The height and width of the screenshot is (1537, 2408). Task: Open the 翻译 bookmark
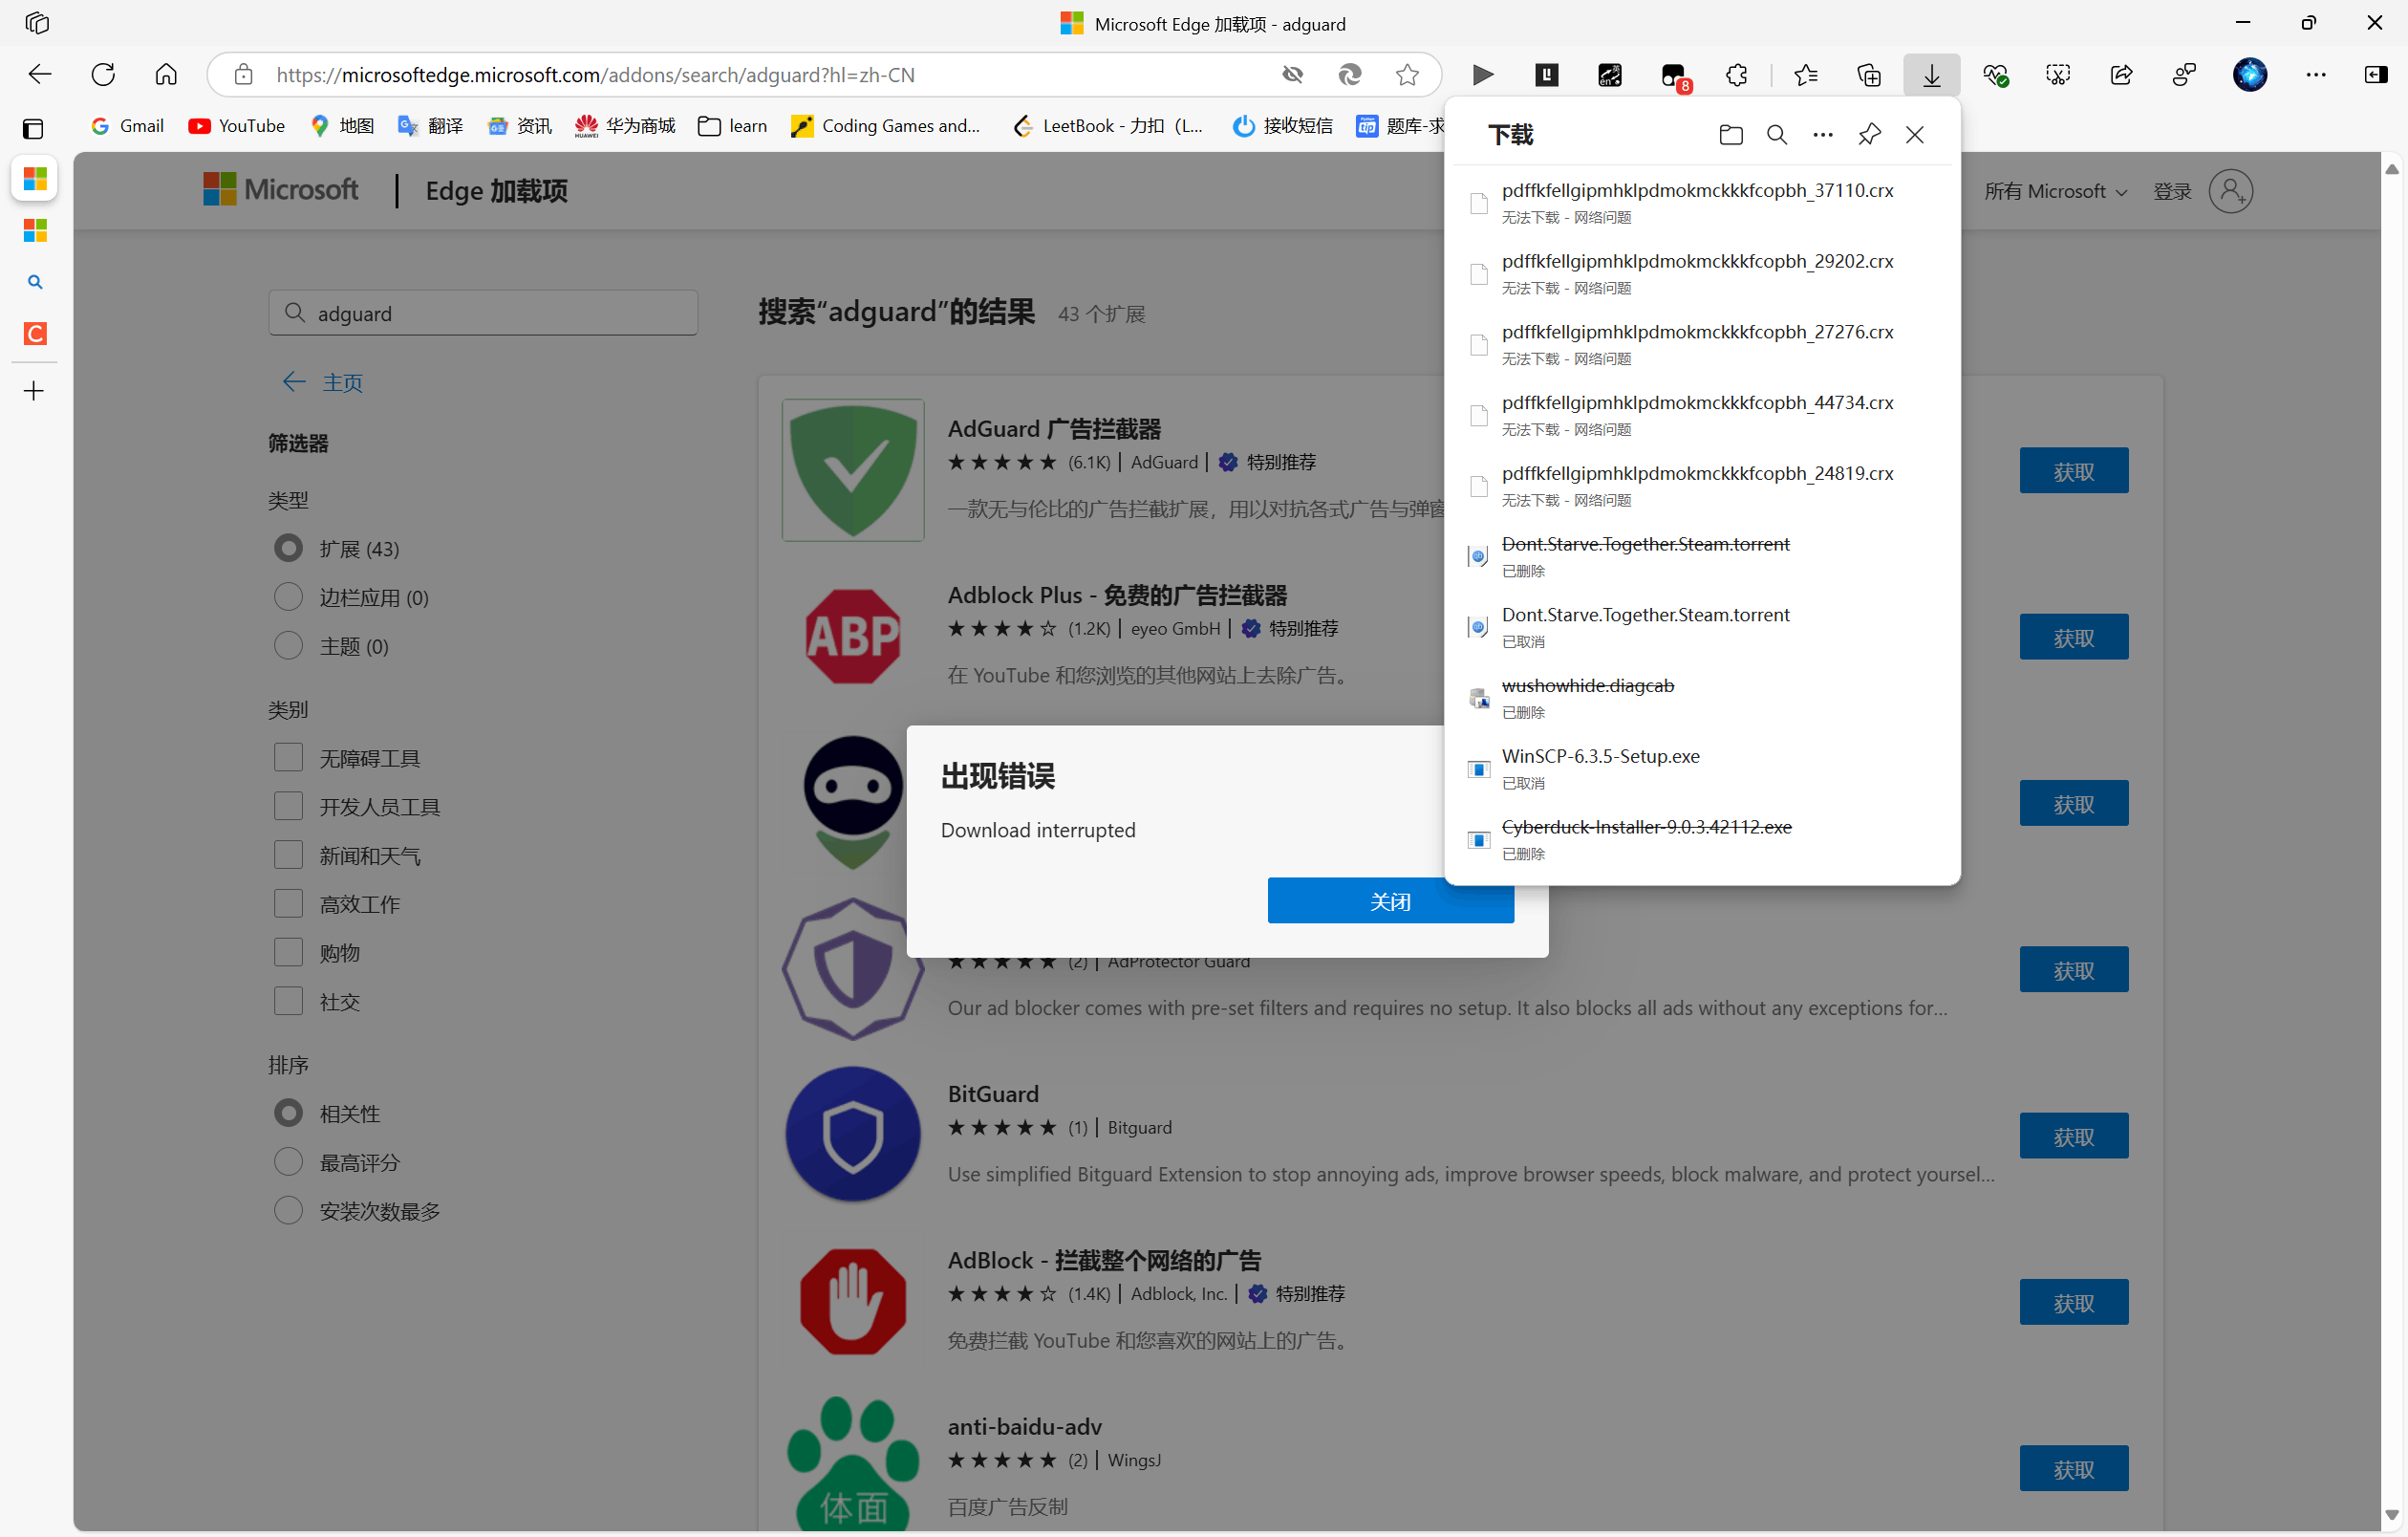click(x=430, y=126)
